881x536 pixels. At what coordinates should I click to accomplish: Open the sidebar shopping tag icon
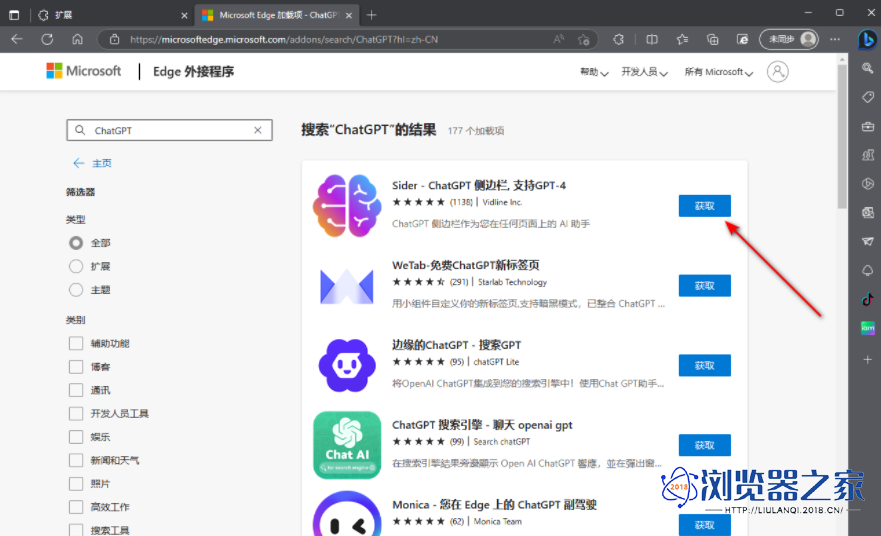point(868,97)
